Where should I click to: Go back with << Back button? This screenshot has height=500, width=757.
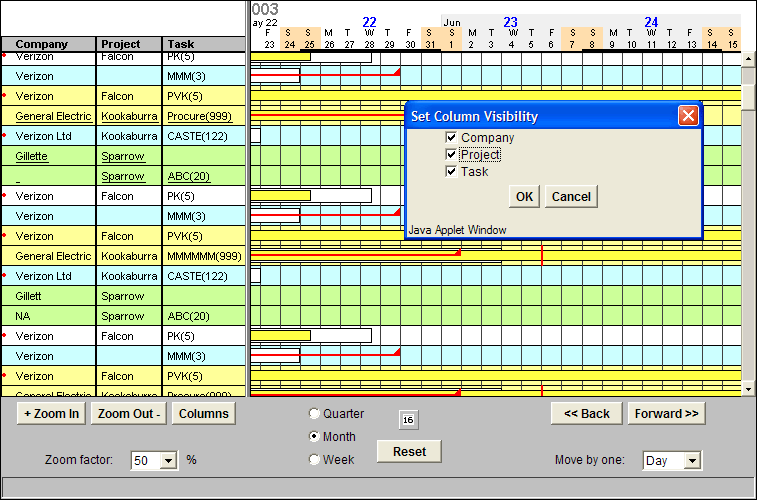[587, 414]
